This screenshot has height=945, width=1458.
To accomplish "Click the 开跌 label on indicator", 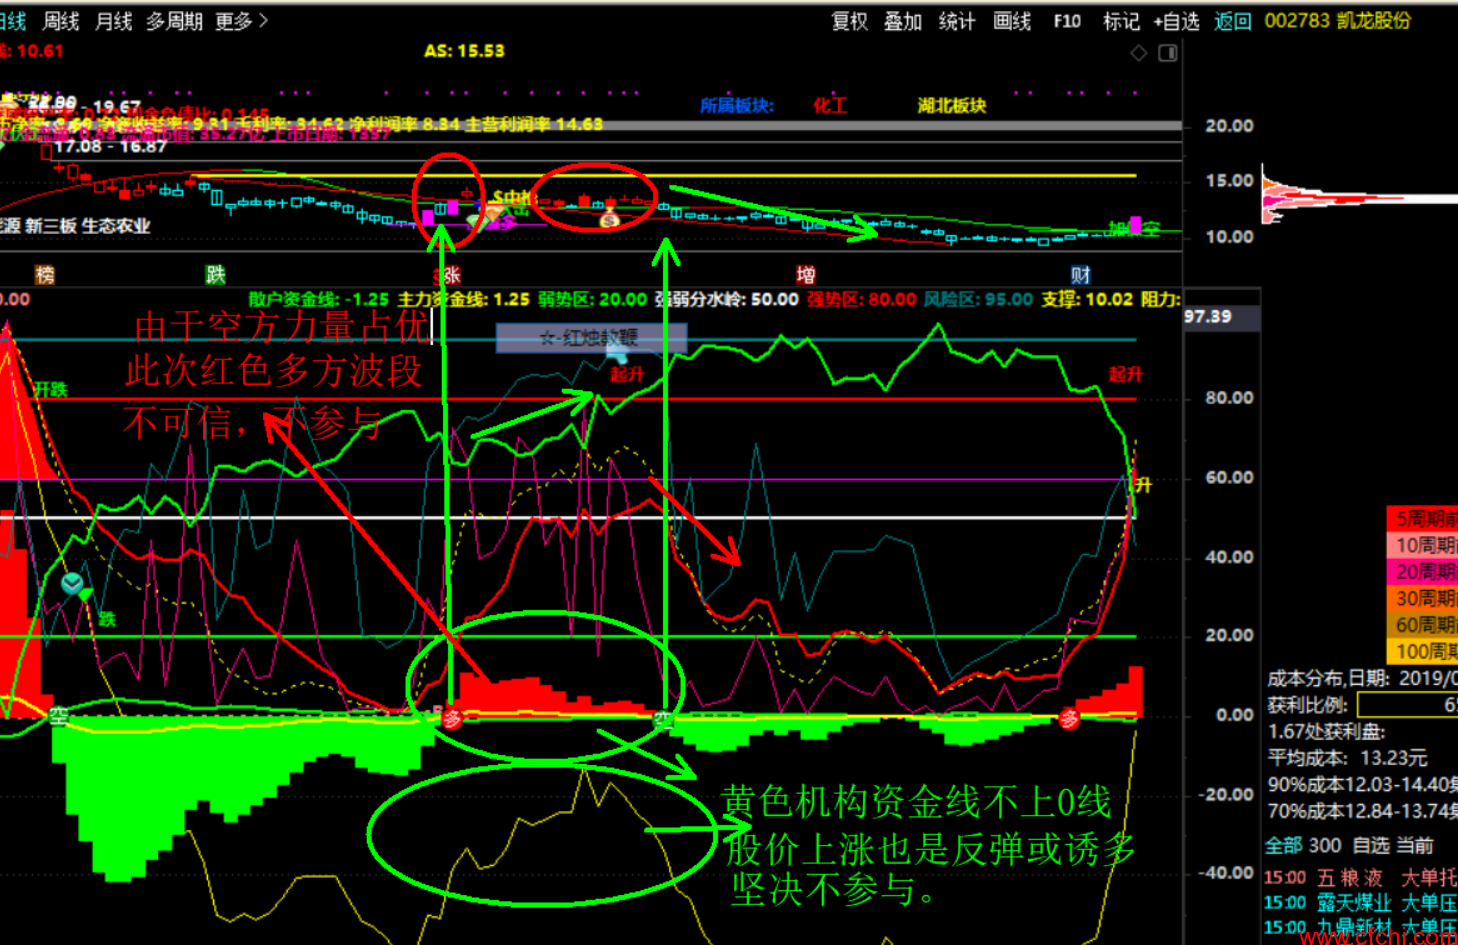I will tap(51, 389).
